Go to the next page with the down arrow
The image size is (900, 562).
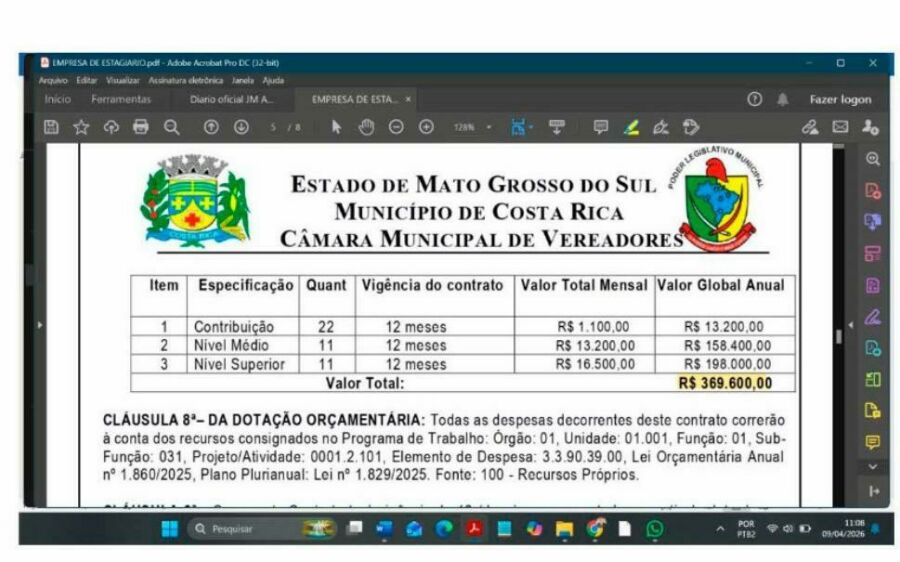click(241, 127)
